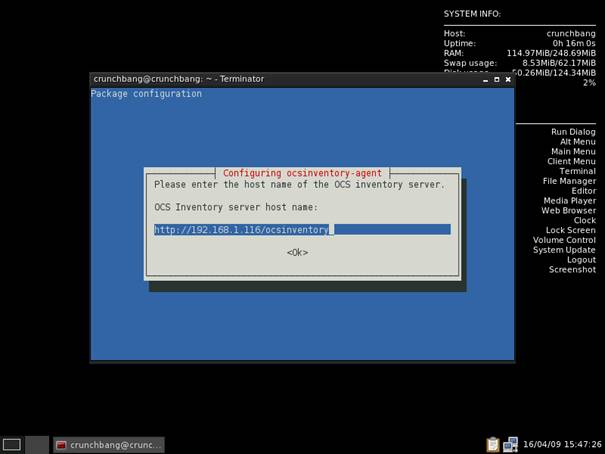Click 'OCS Inventory server host name:' label

coord(236,207)
